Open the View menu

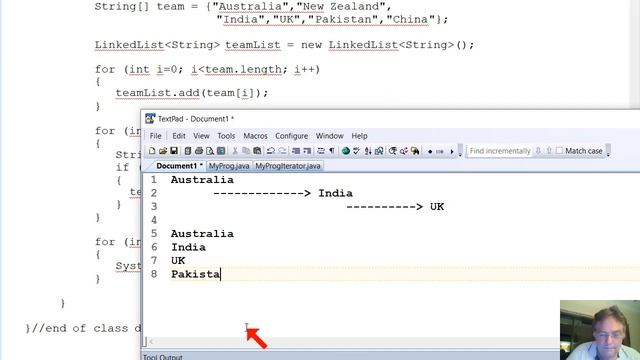201,136
